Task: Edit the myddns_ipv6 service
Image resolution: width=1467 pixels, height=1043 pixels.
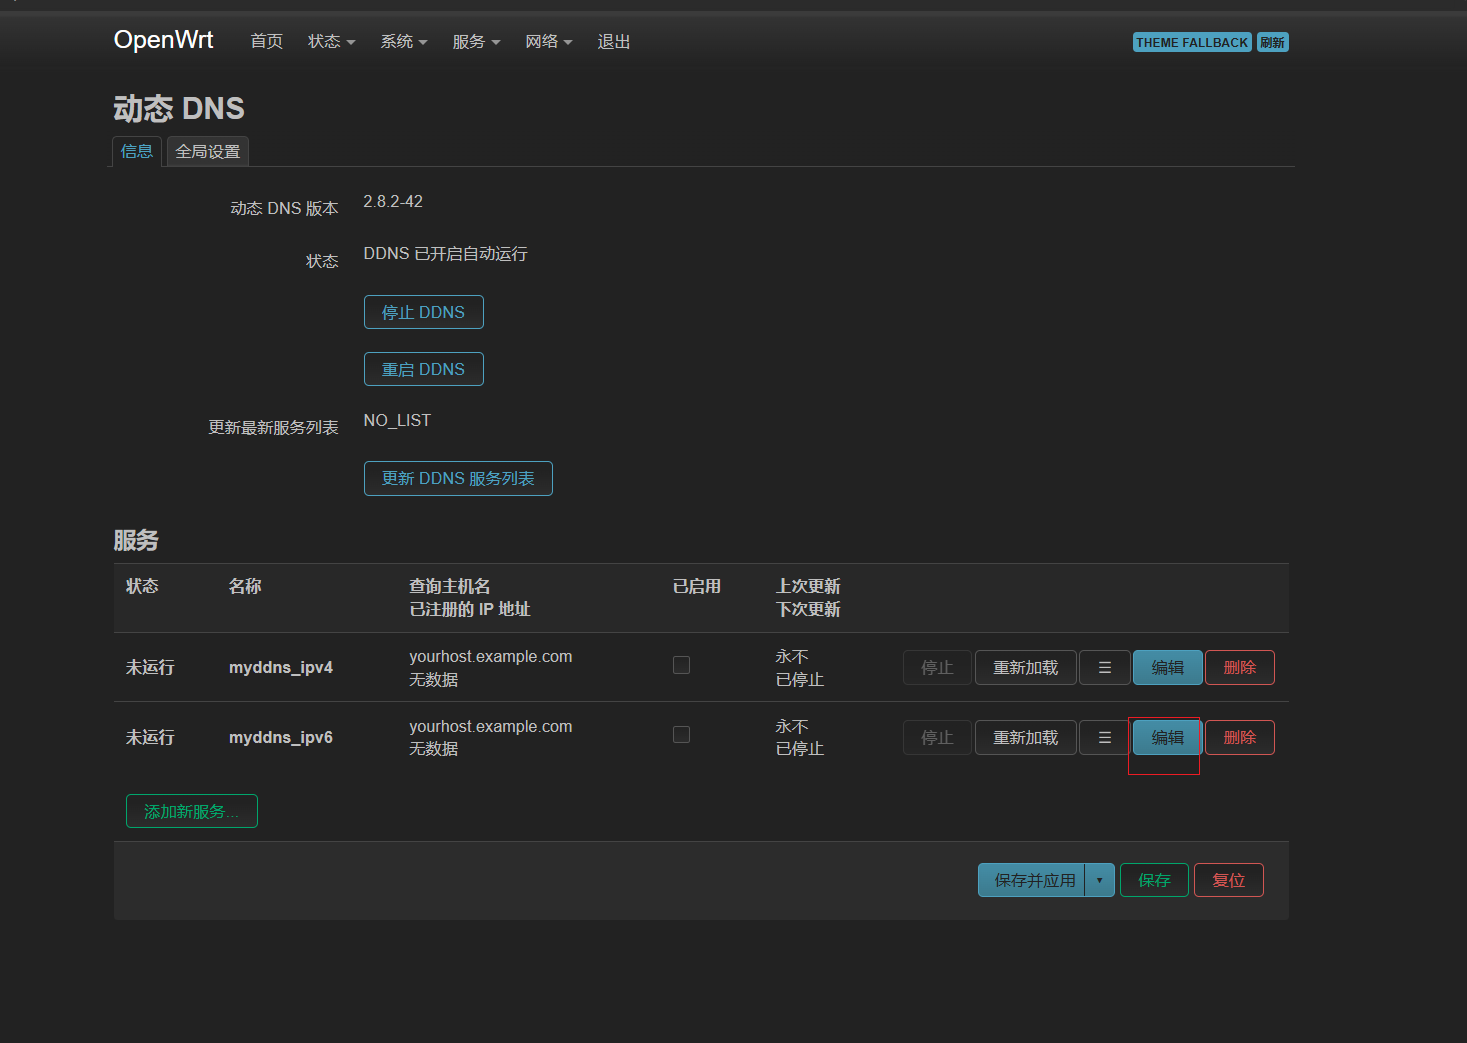Action: pos(1167,738)
